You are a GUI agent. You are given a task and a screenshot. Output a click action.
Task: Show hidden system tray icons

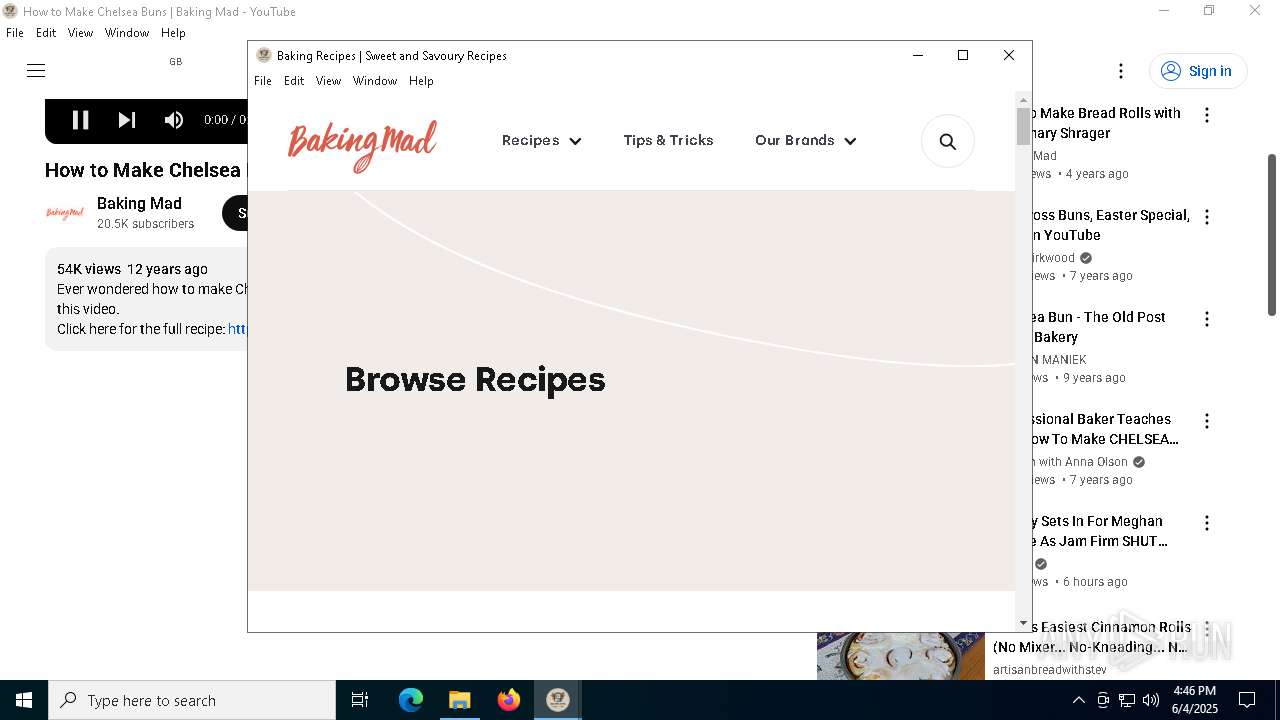coord(1078,700)
